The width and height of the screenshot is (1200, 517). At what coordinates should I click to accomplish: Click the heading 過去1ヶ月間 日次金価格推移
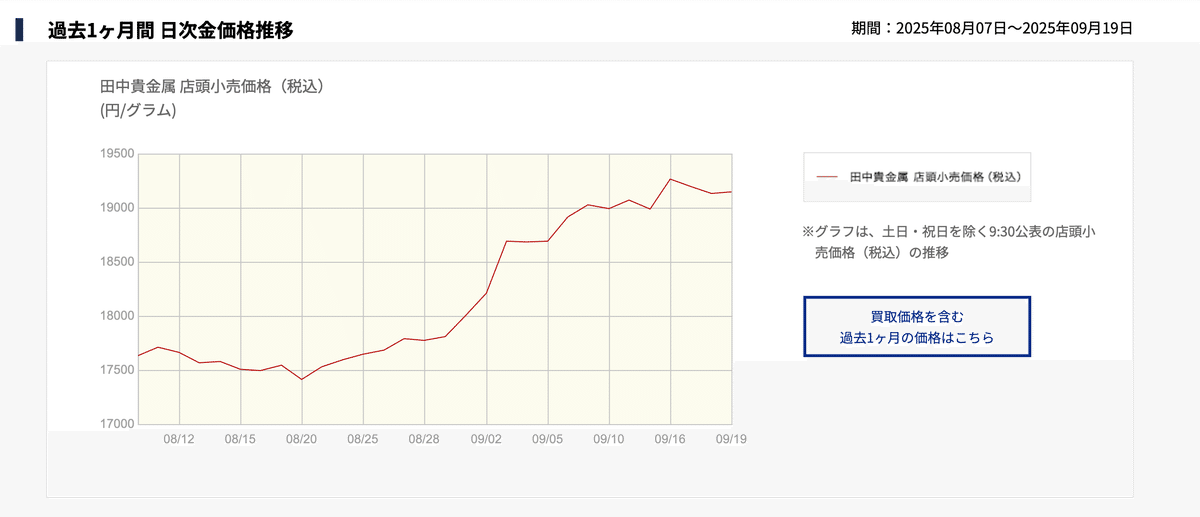coord(170,30)
